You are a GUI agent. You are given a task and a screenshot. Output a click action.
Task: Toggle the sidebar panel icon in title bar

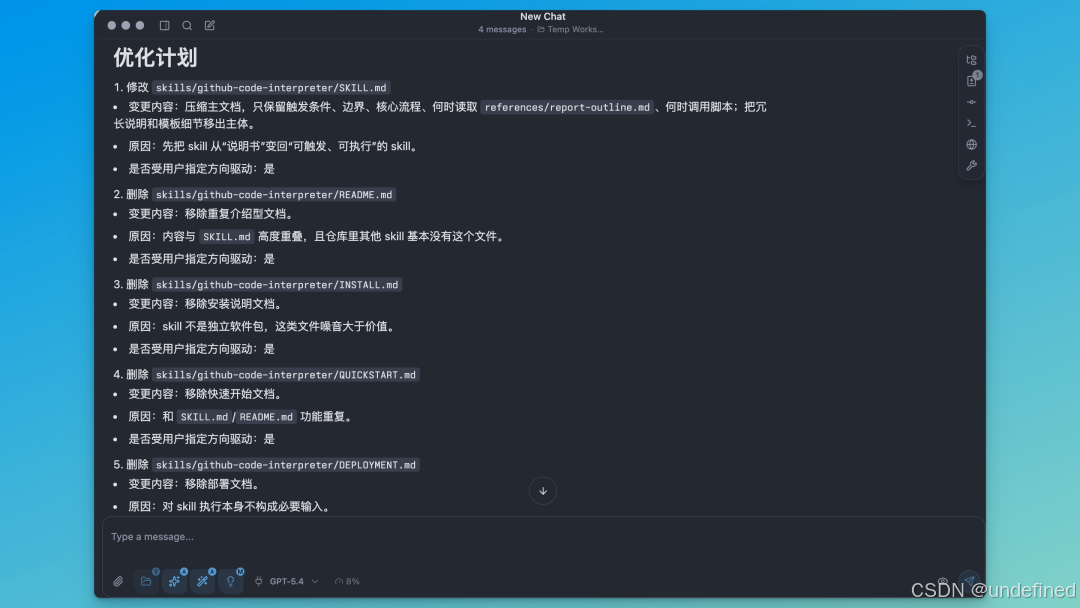(x=165, y=25)
